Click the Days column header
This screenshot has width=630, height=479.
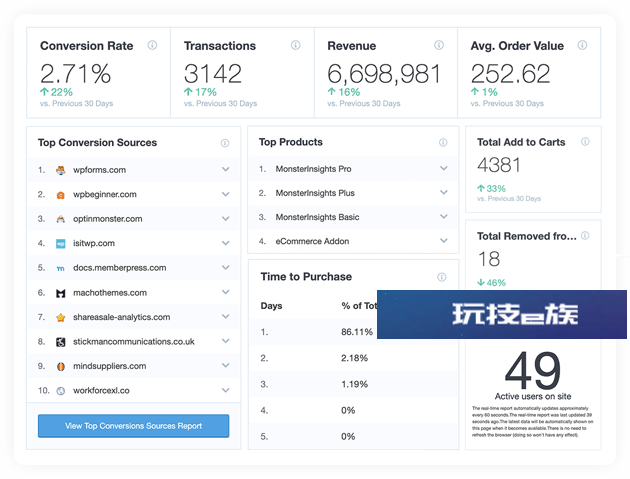tap(271, 306)
